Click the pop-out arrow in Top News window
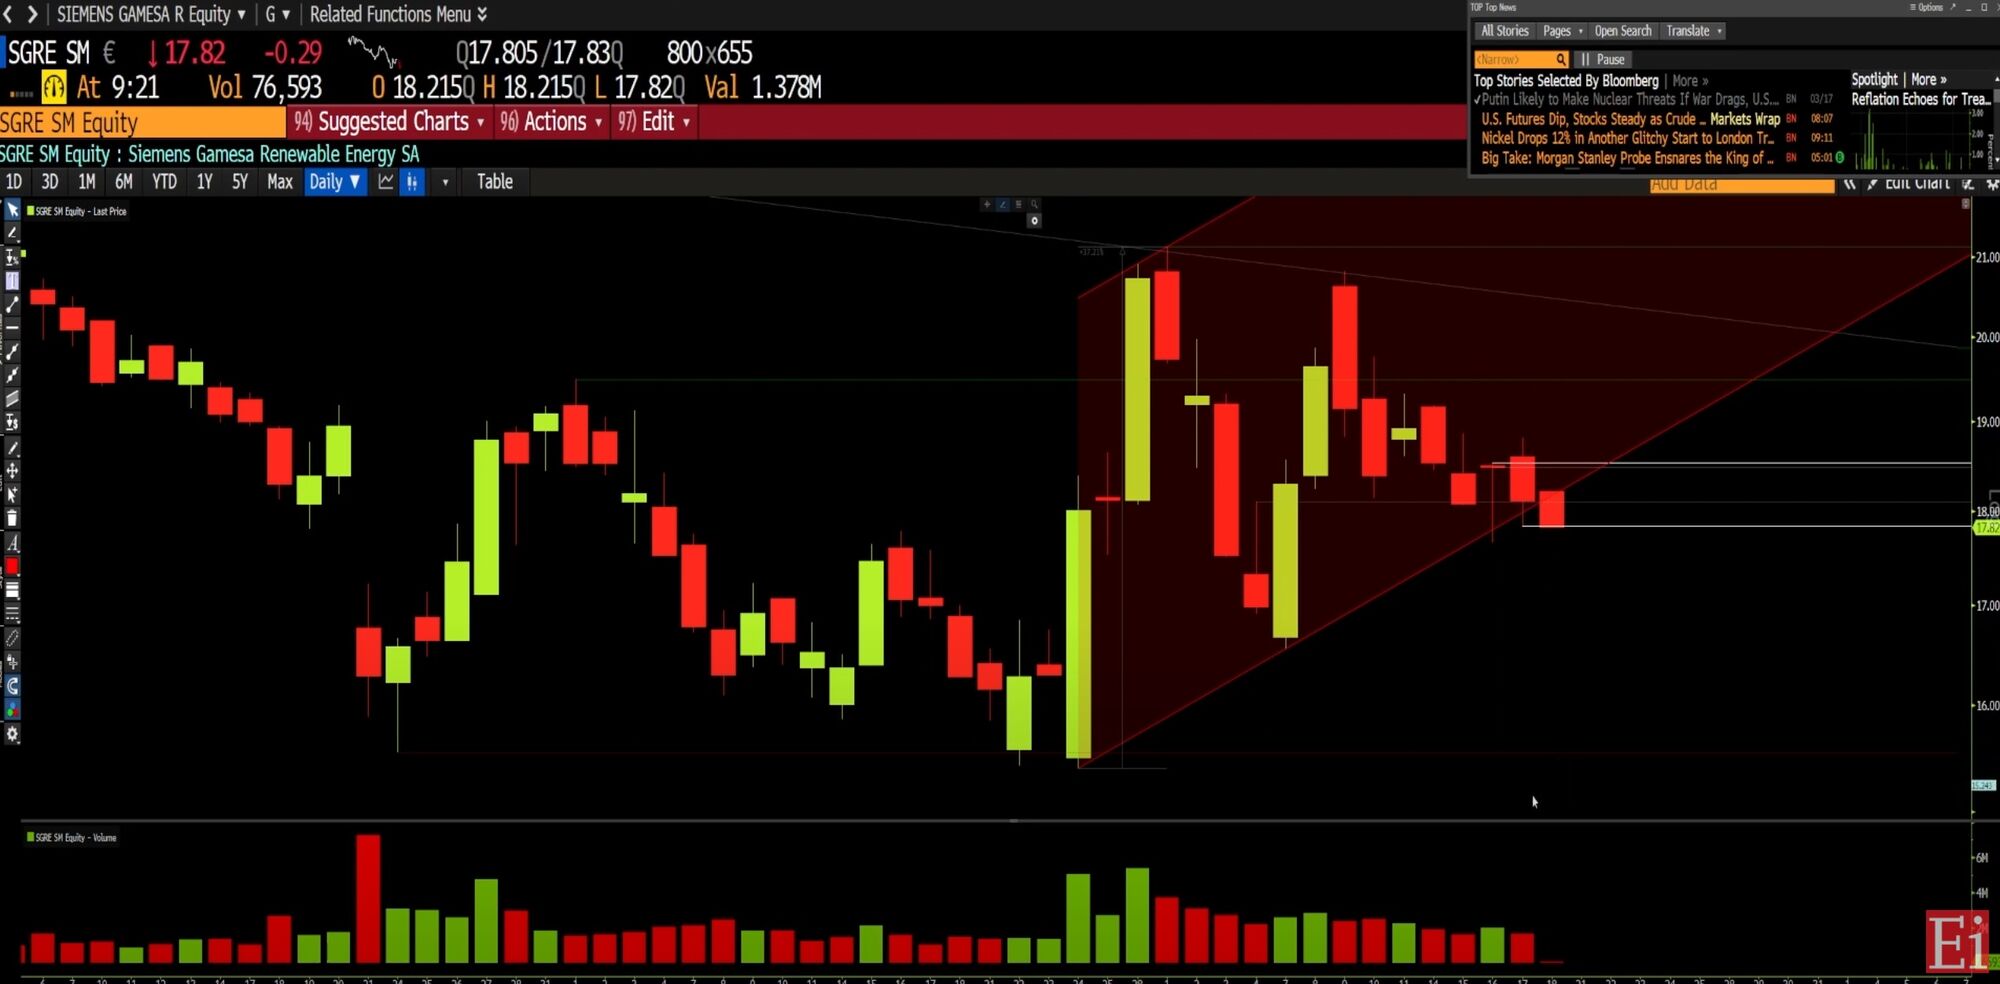 coord(1953,7)
